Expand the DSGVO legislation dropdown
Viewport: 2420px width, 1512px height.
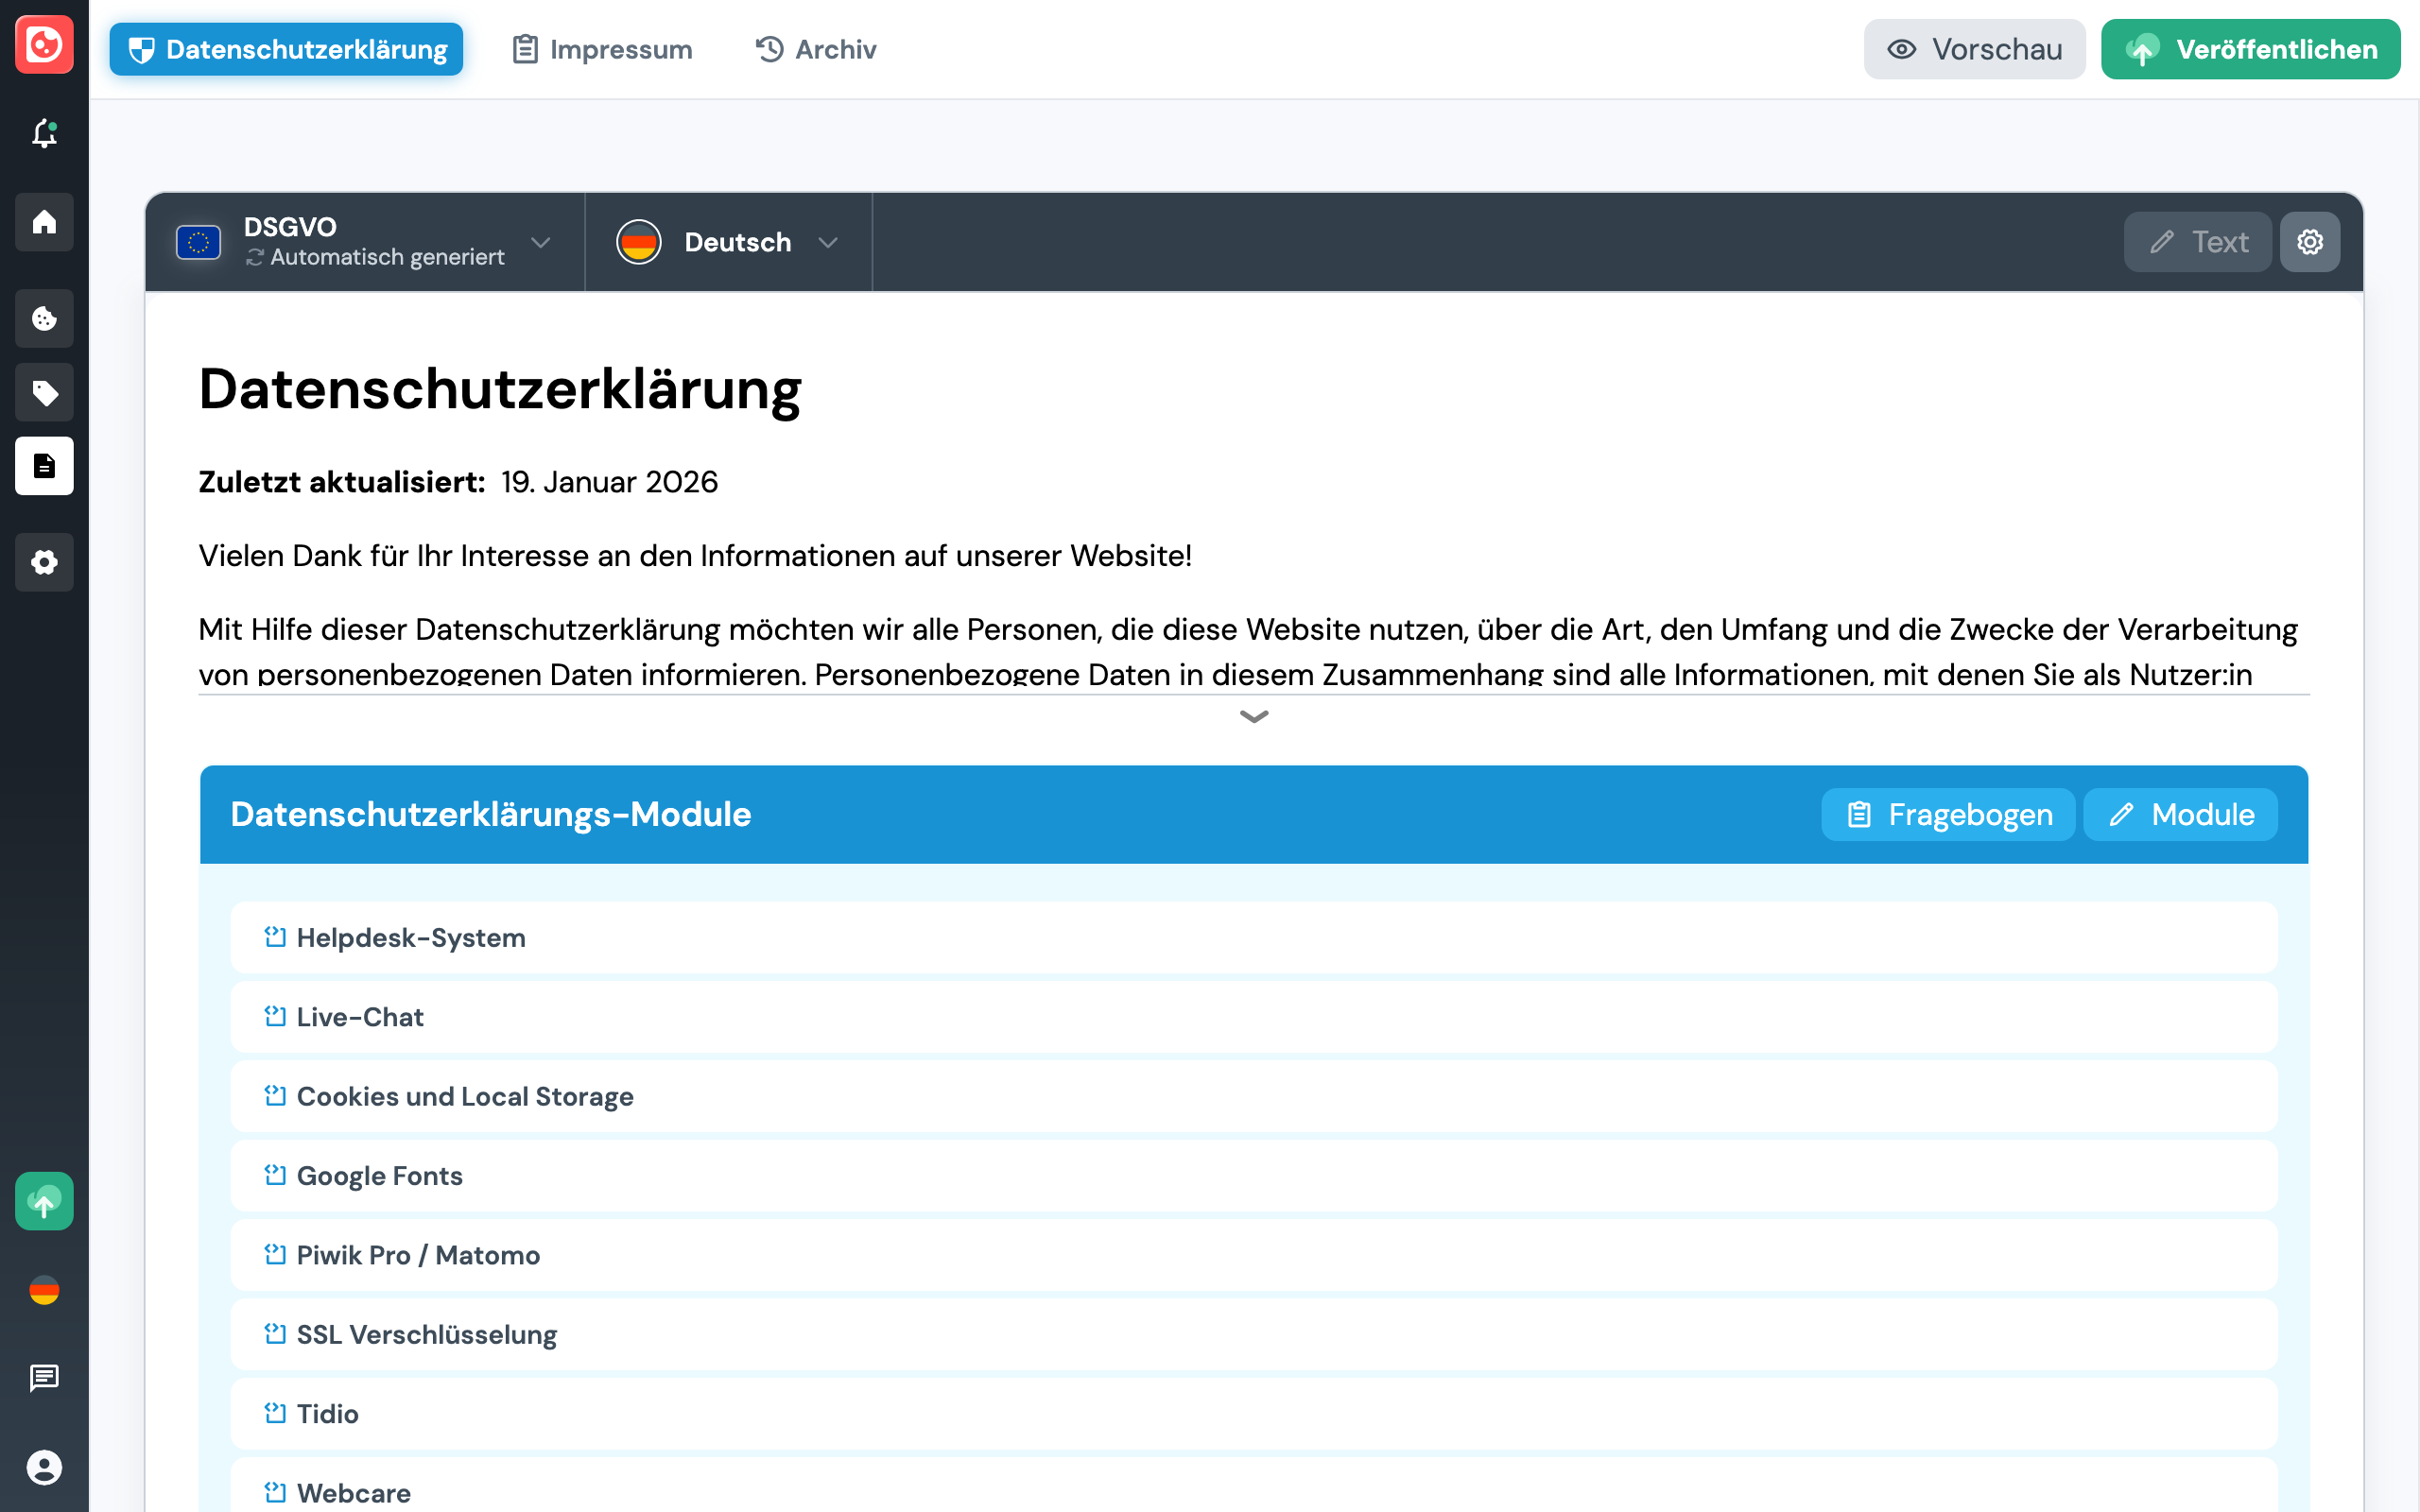[540, 242]
